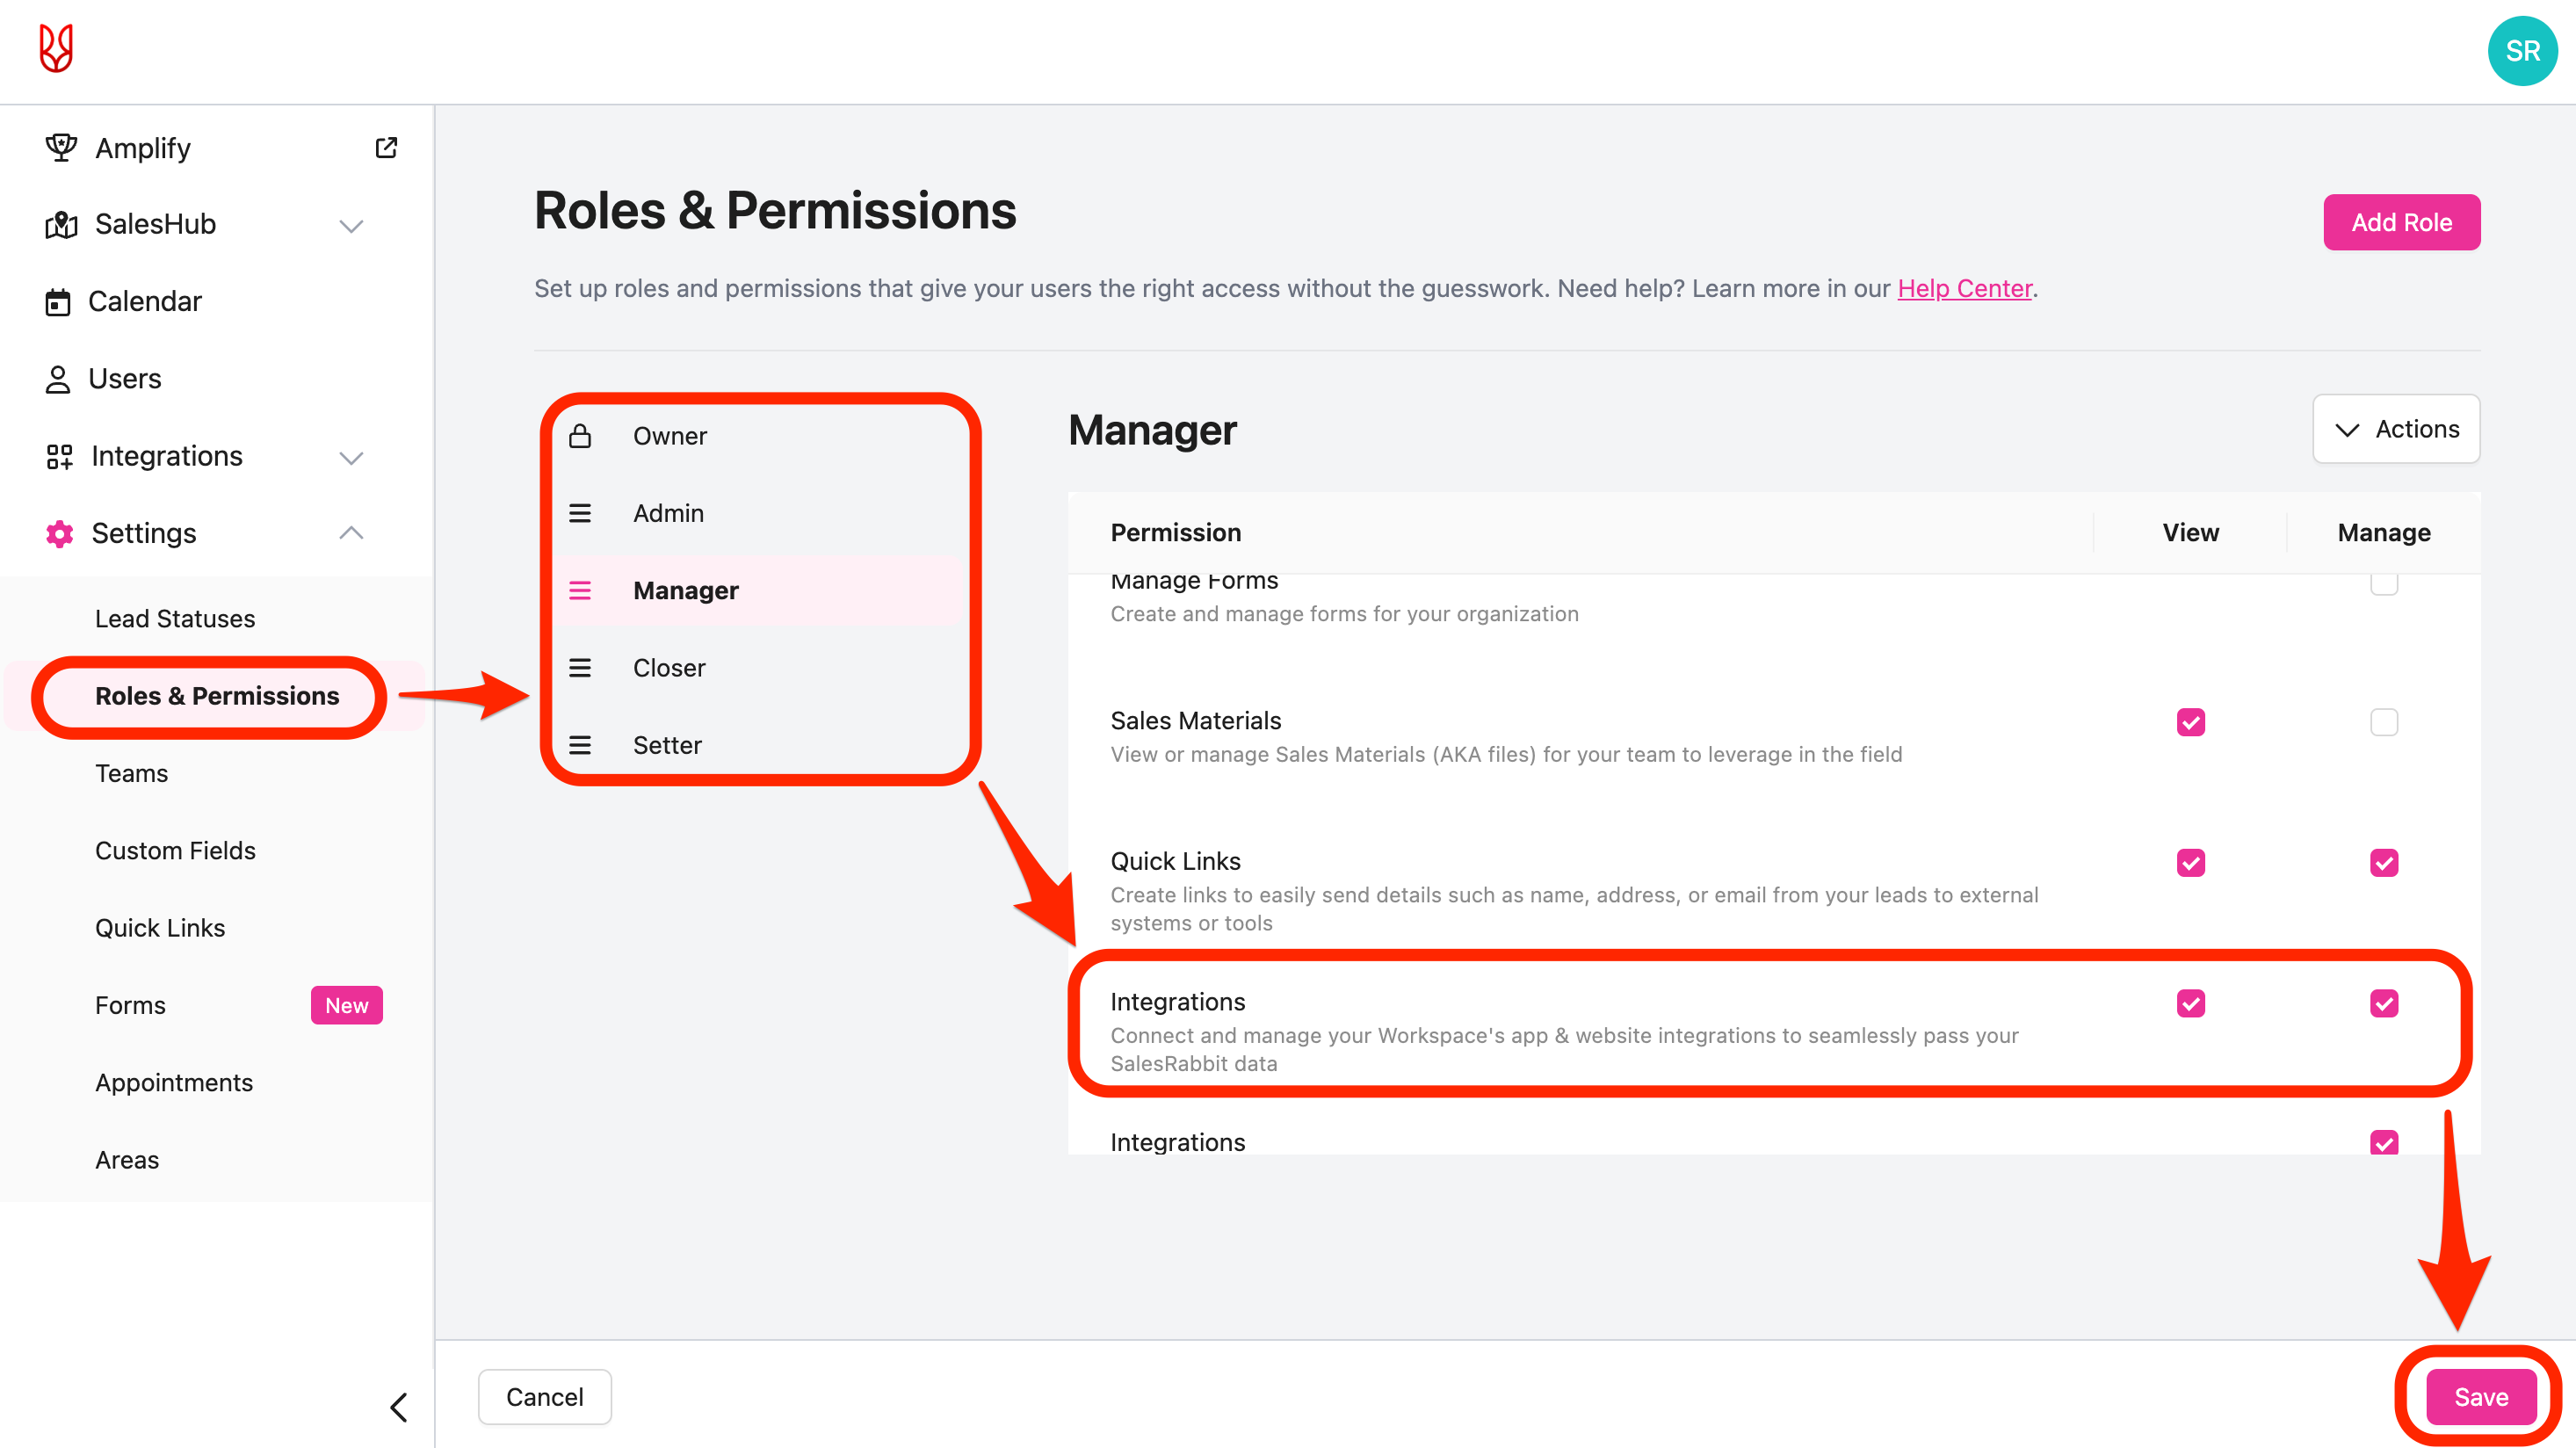This screenshot has height=1448, width=2576.
Task: Click the Admin role drag handle
Action: [580, 513]
